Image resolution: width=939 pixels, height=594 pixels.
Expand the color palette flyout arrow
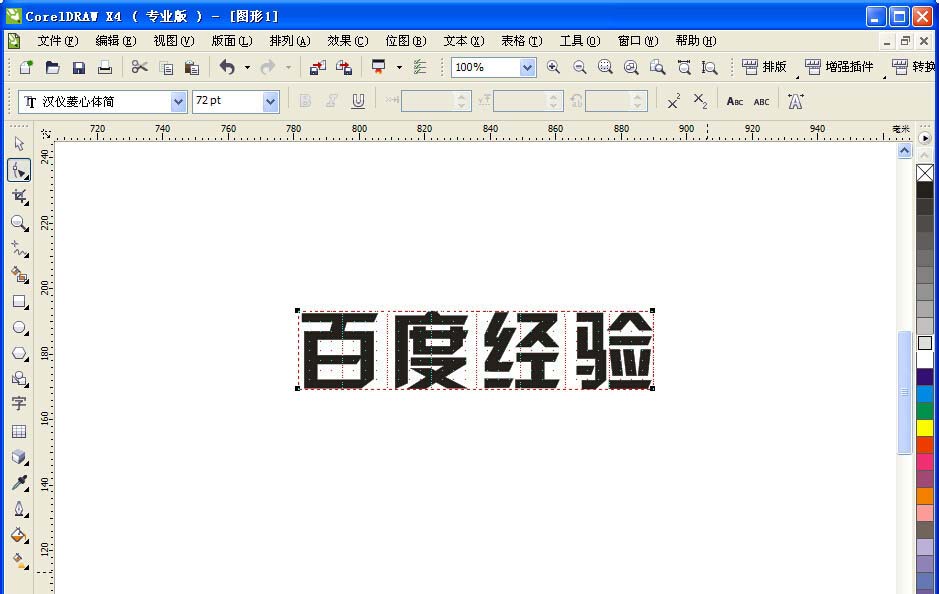(925, 138)
